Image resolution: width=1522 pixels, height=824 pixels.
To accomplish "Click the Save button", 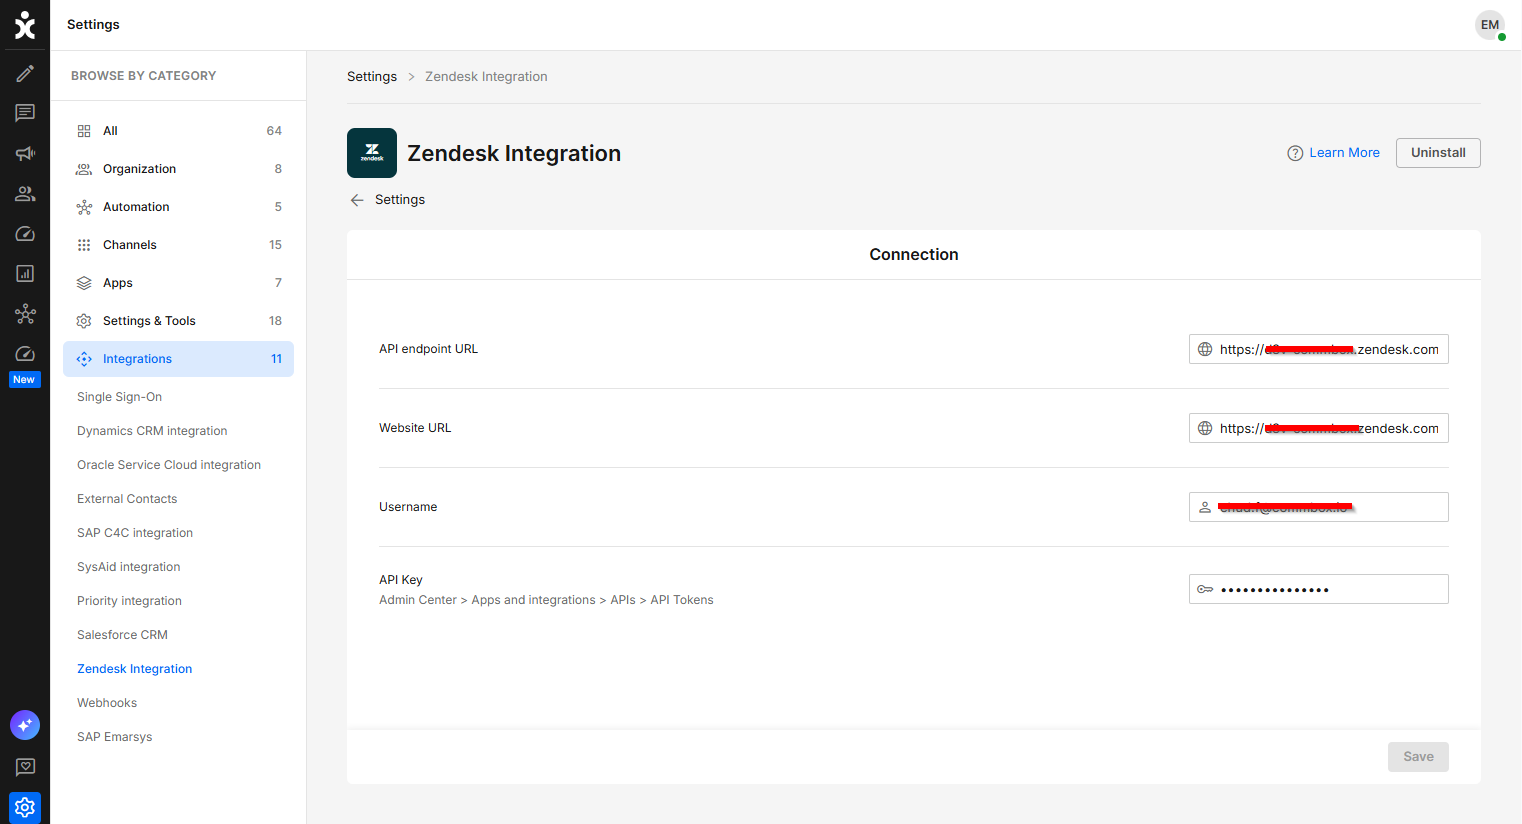I will [1418, 757].
